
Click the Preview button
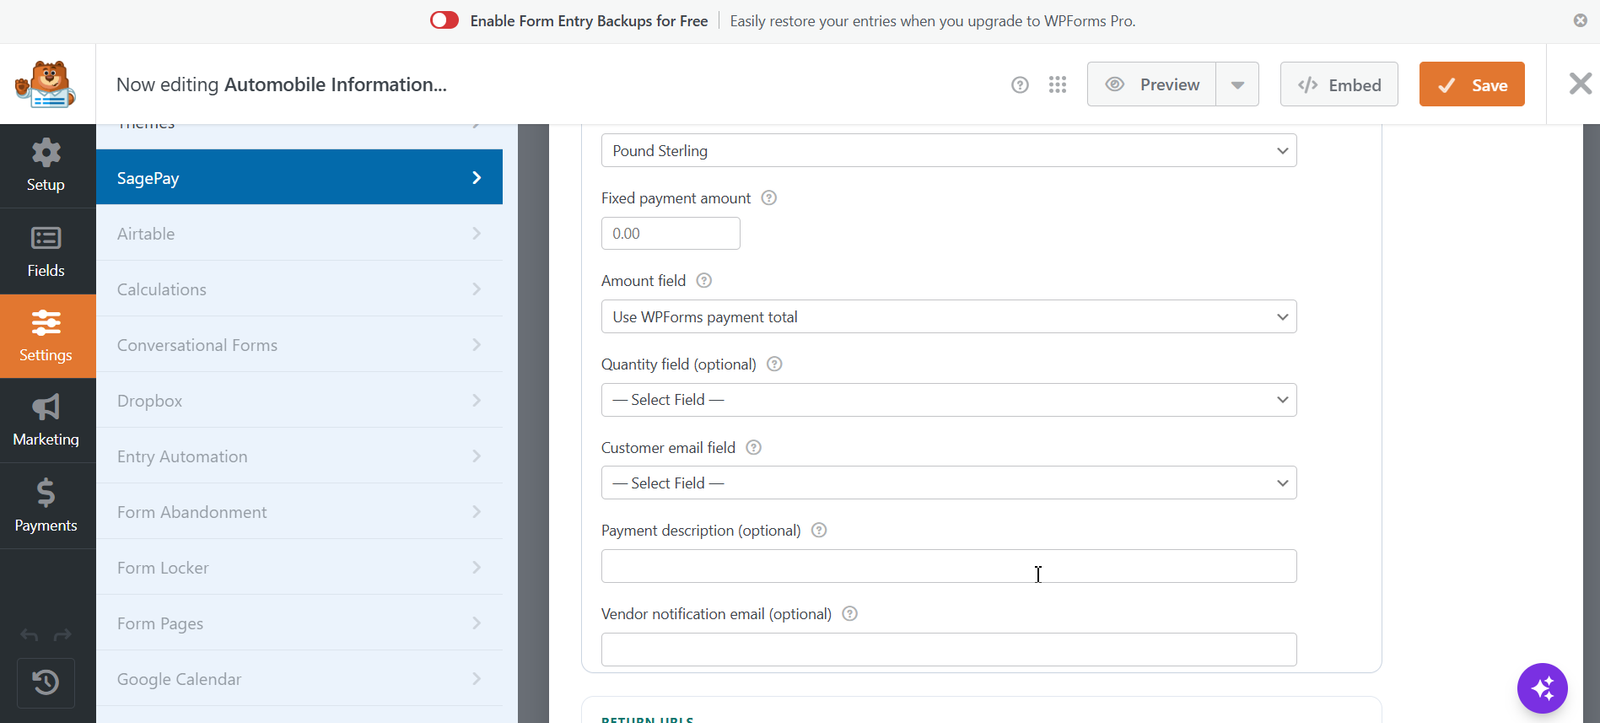pos(1152,84)
